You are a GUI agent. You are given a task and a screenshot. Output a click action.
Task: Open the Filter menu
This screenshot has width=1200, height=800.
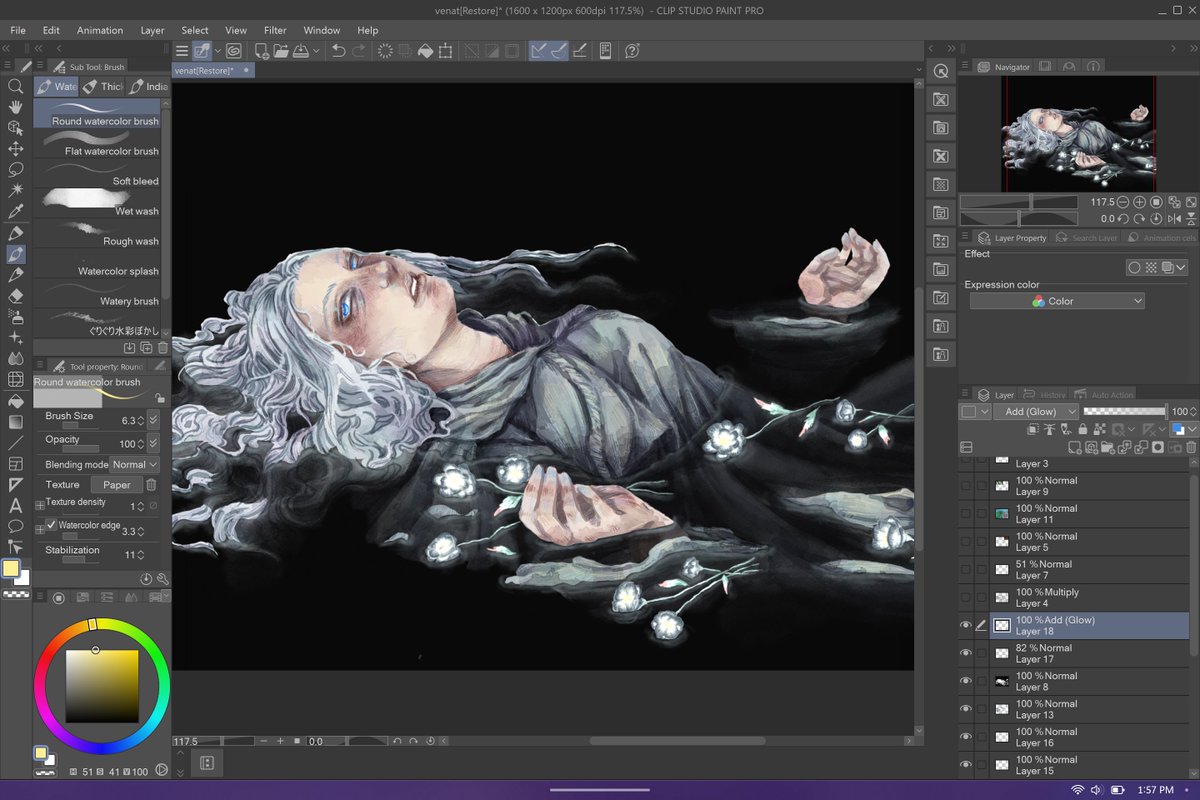click(x=275, y=30)
